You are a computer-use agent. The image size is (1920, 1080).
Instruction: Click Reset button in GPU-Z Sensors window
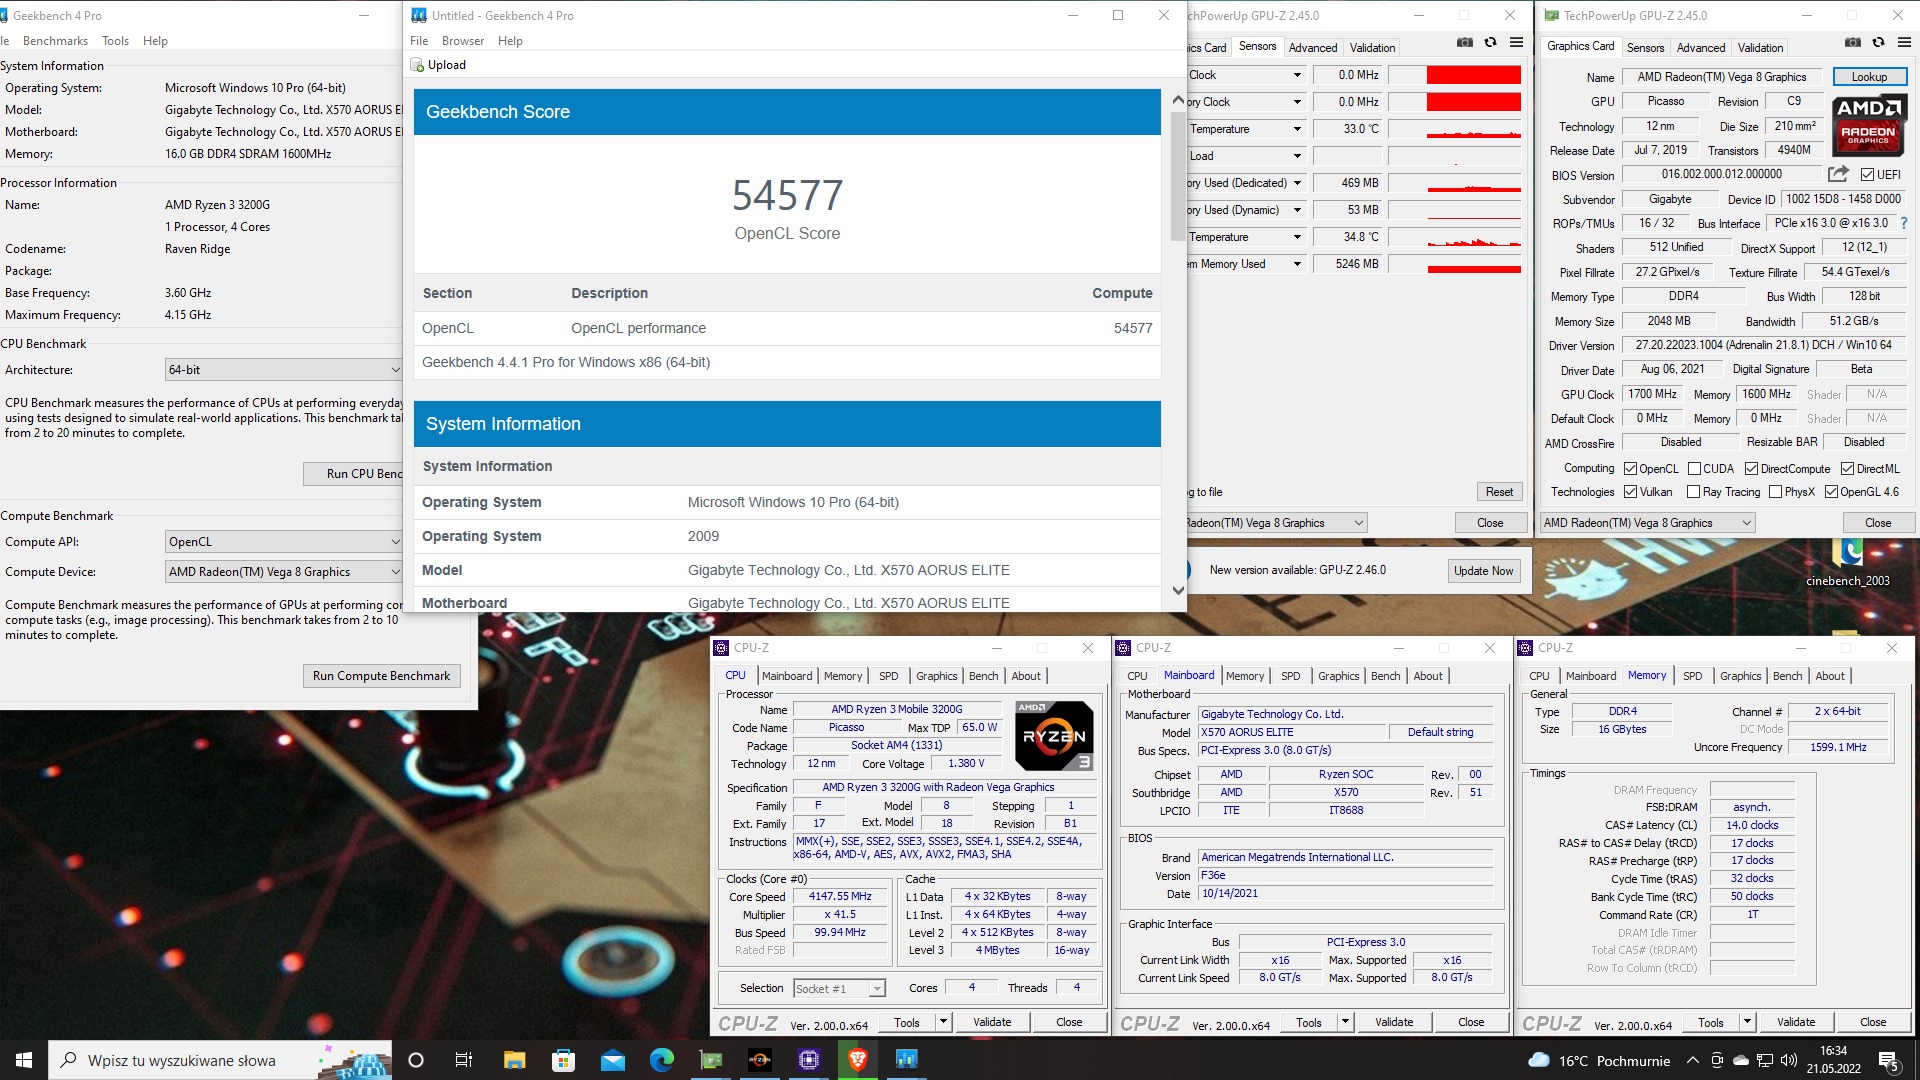[x=1499, y=492]
